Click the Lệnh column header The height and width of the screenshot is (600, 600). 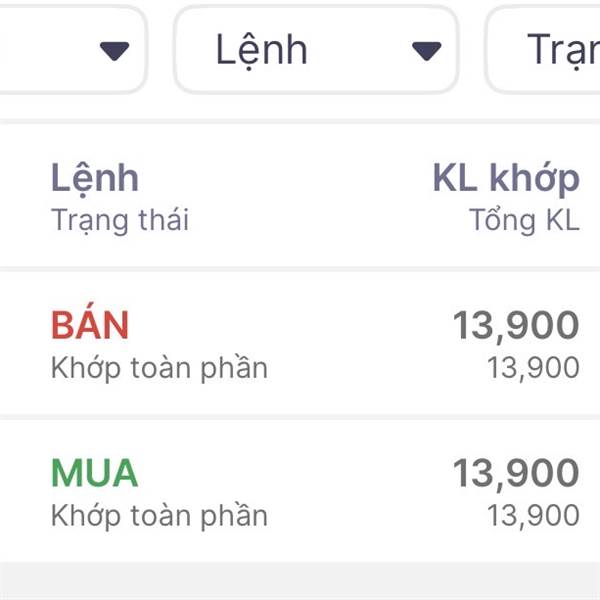coord(95,179)
